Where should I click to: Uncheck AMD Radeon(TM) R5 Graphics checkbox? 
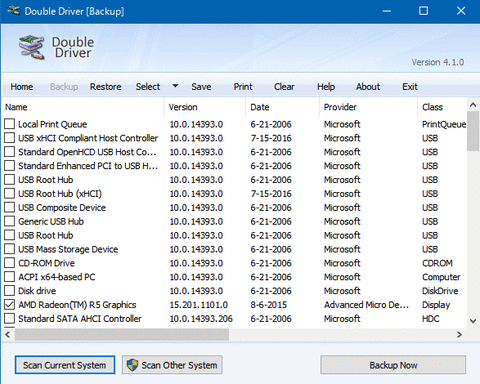(x=9, y=305)
